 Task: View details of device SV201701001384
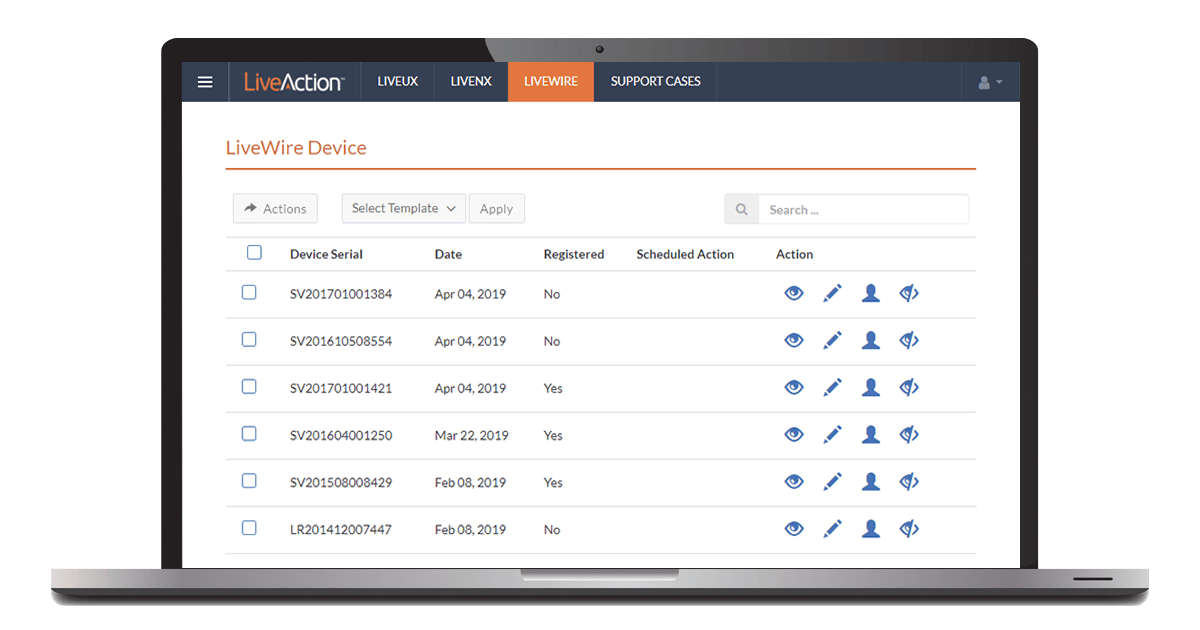click(x=794, y=292)
